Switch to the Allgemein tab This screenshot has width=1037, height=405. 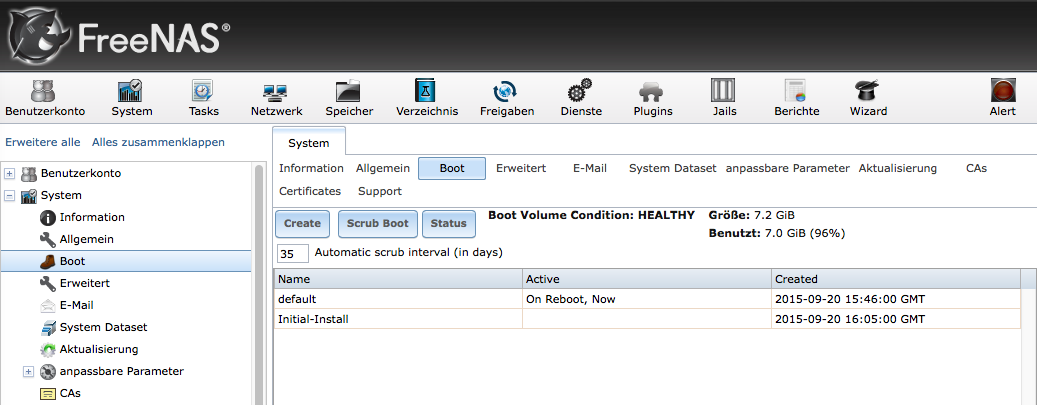tap(383, 168)
